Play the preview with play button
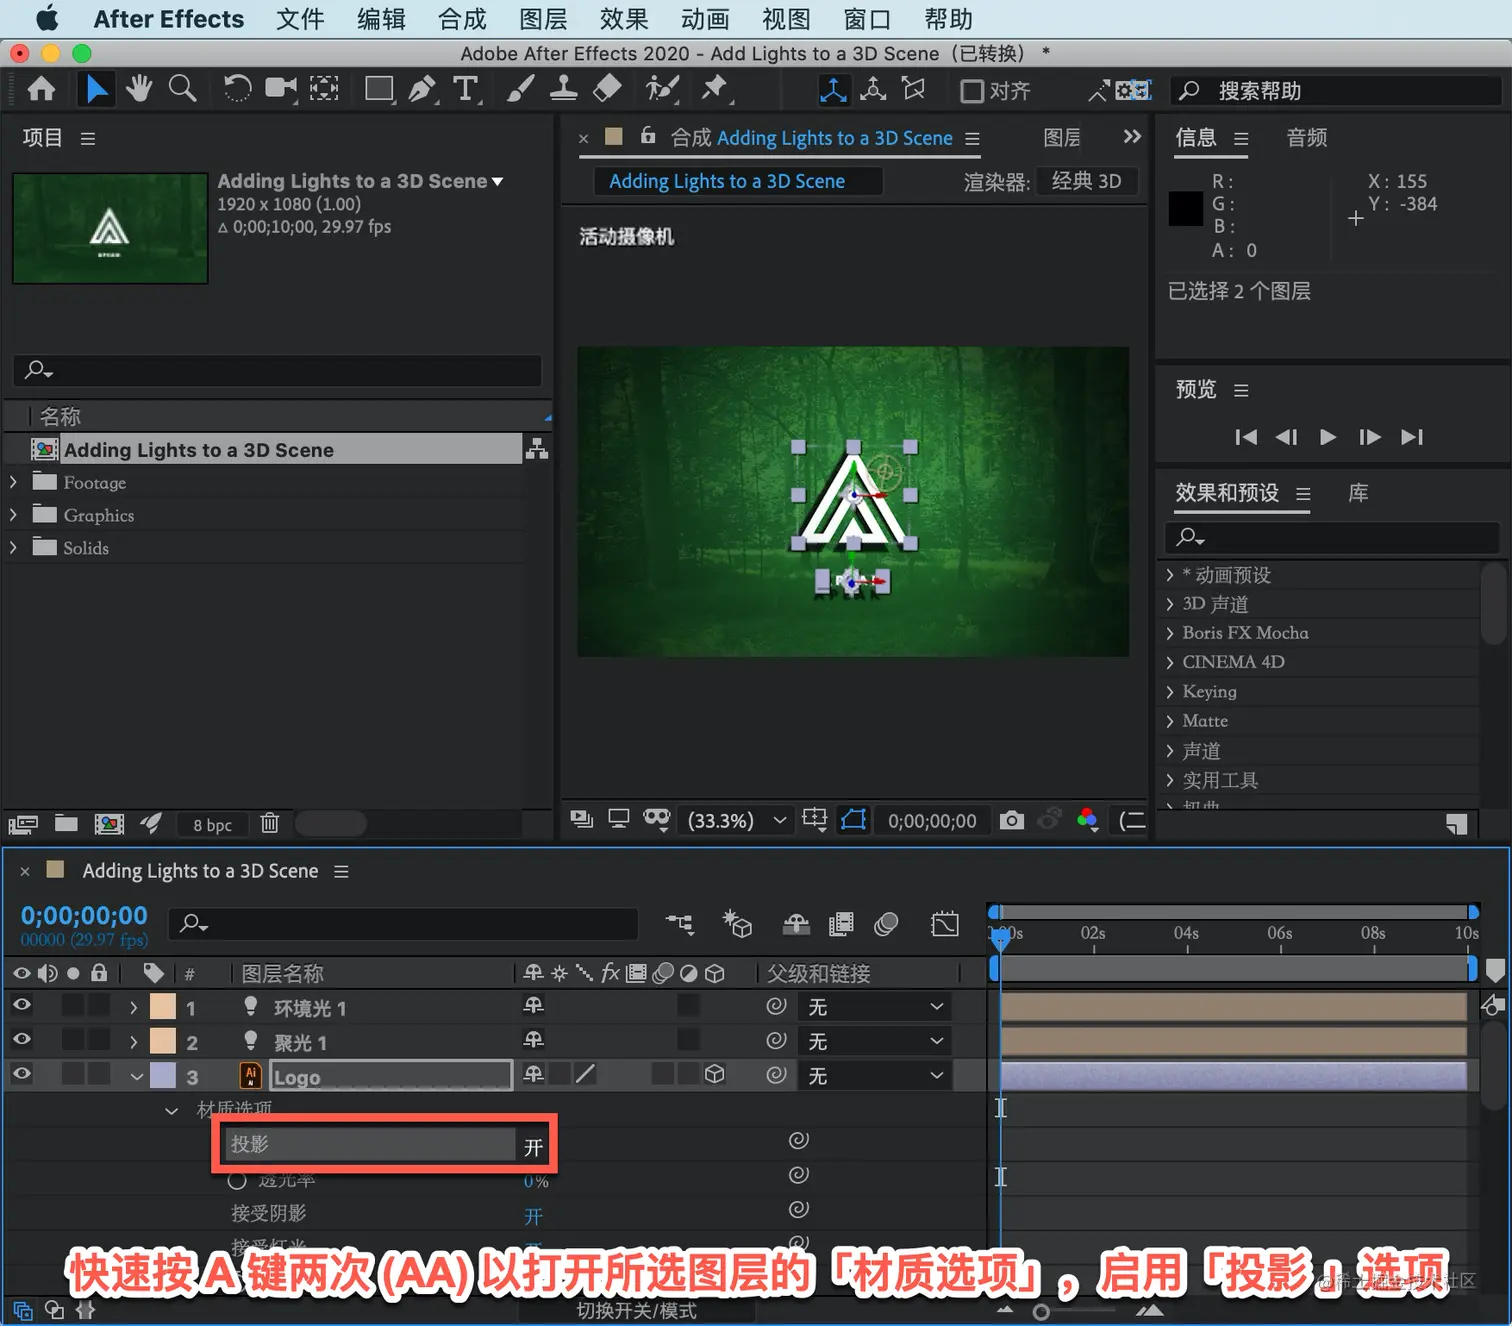 (1328, 437)
